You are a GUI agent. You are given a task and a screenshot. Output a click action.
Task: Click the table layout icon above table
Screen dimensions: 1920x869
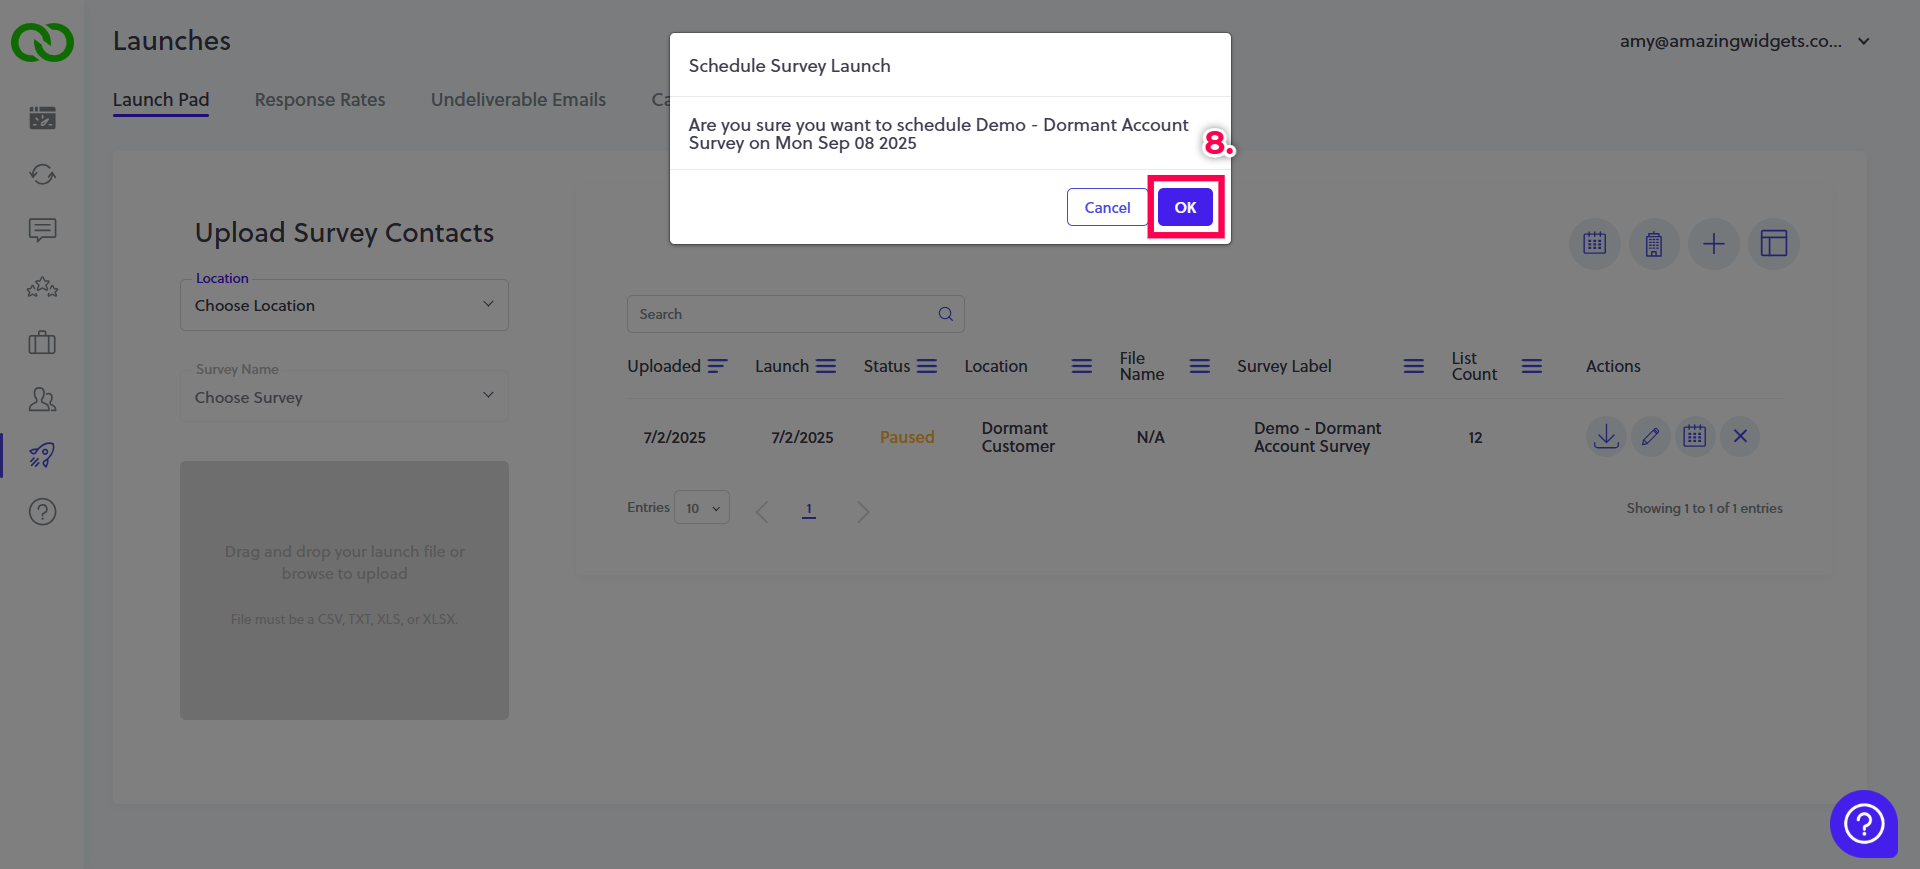(1774, 244)
